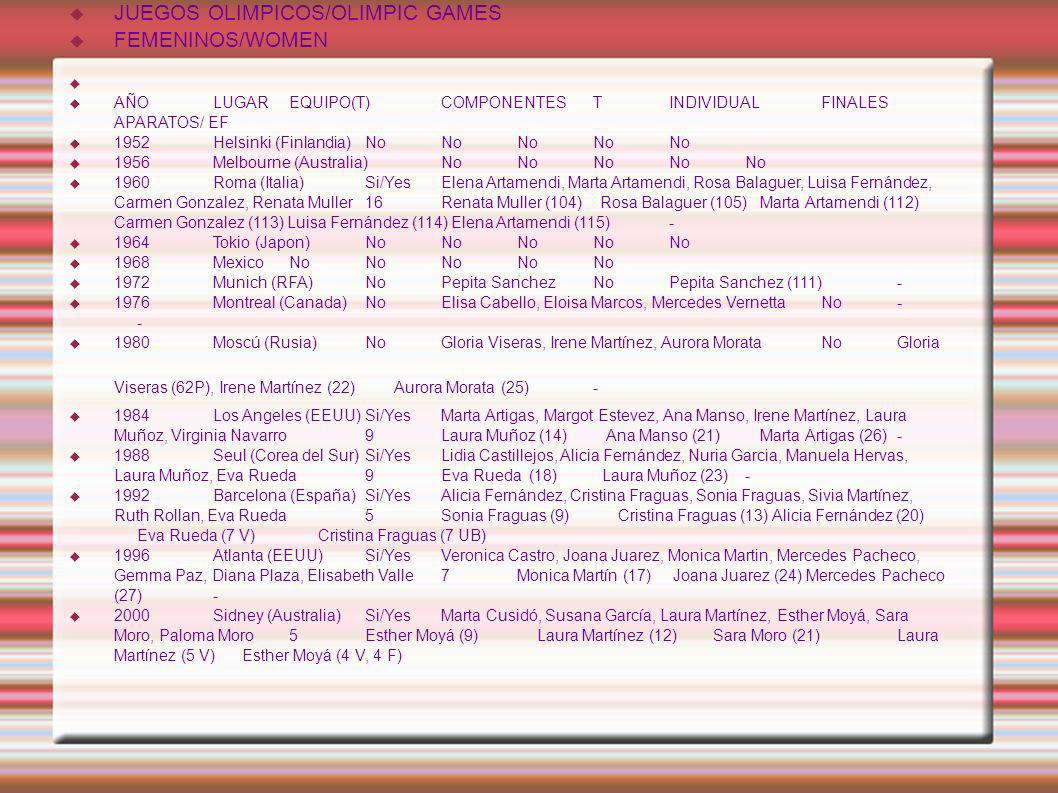This screenshot has height=793, width=1058.
Task: Select 'Cristina Fraguas (13)' result
Action: tap(693, 516)
